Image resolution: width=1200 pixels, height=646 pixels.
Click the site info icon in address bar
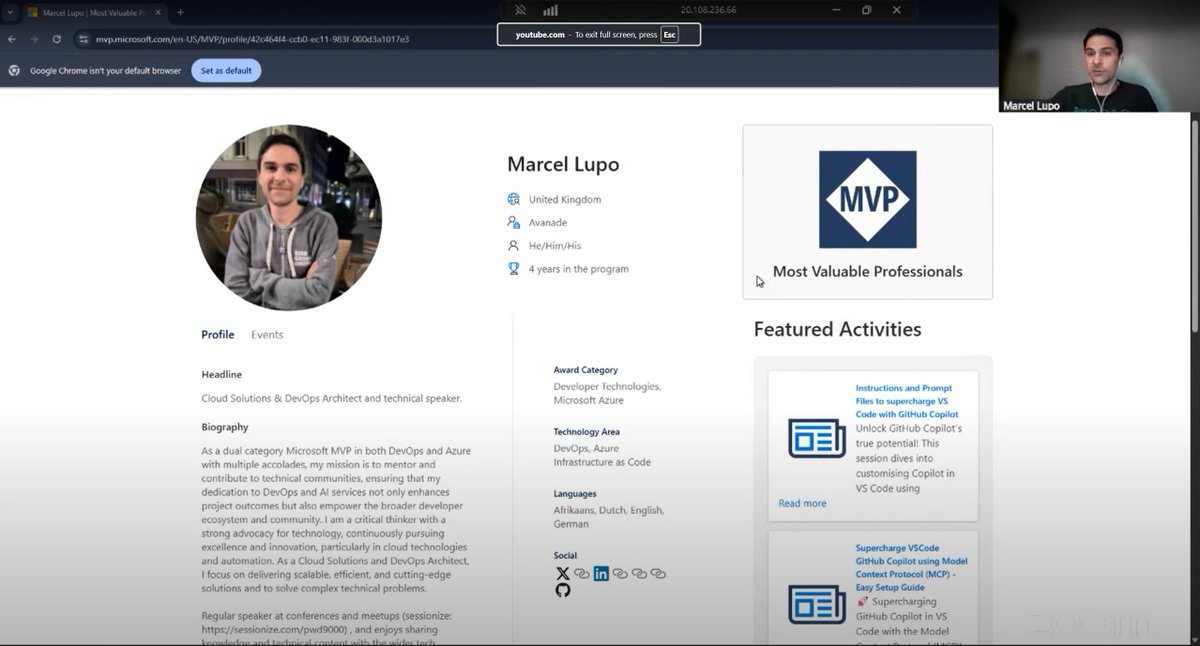(84, 39)
